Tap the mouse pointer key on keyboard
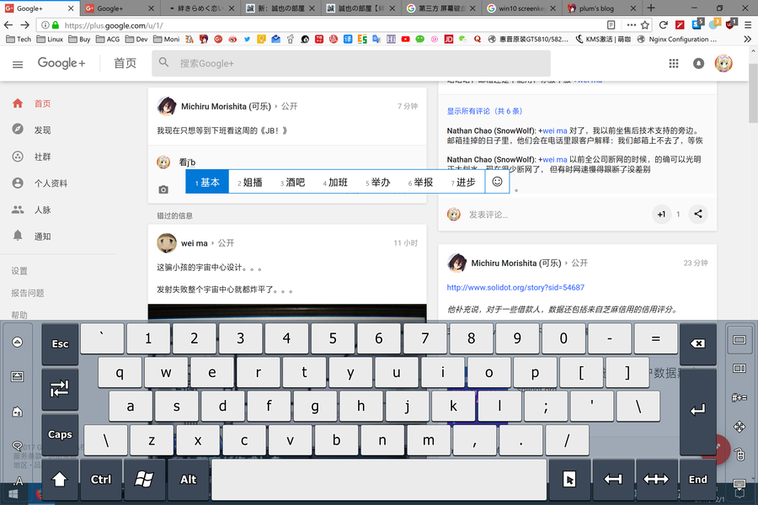The height and width of the screenshot is (505, 758). point(569,479)
